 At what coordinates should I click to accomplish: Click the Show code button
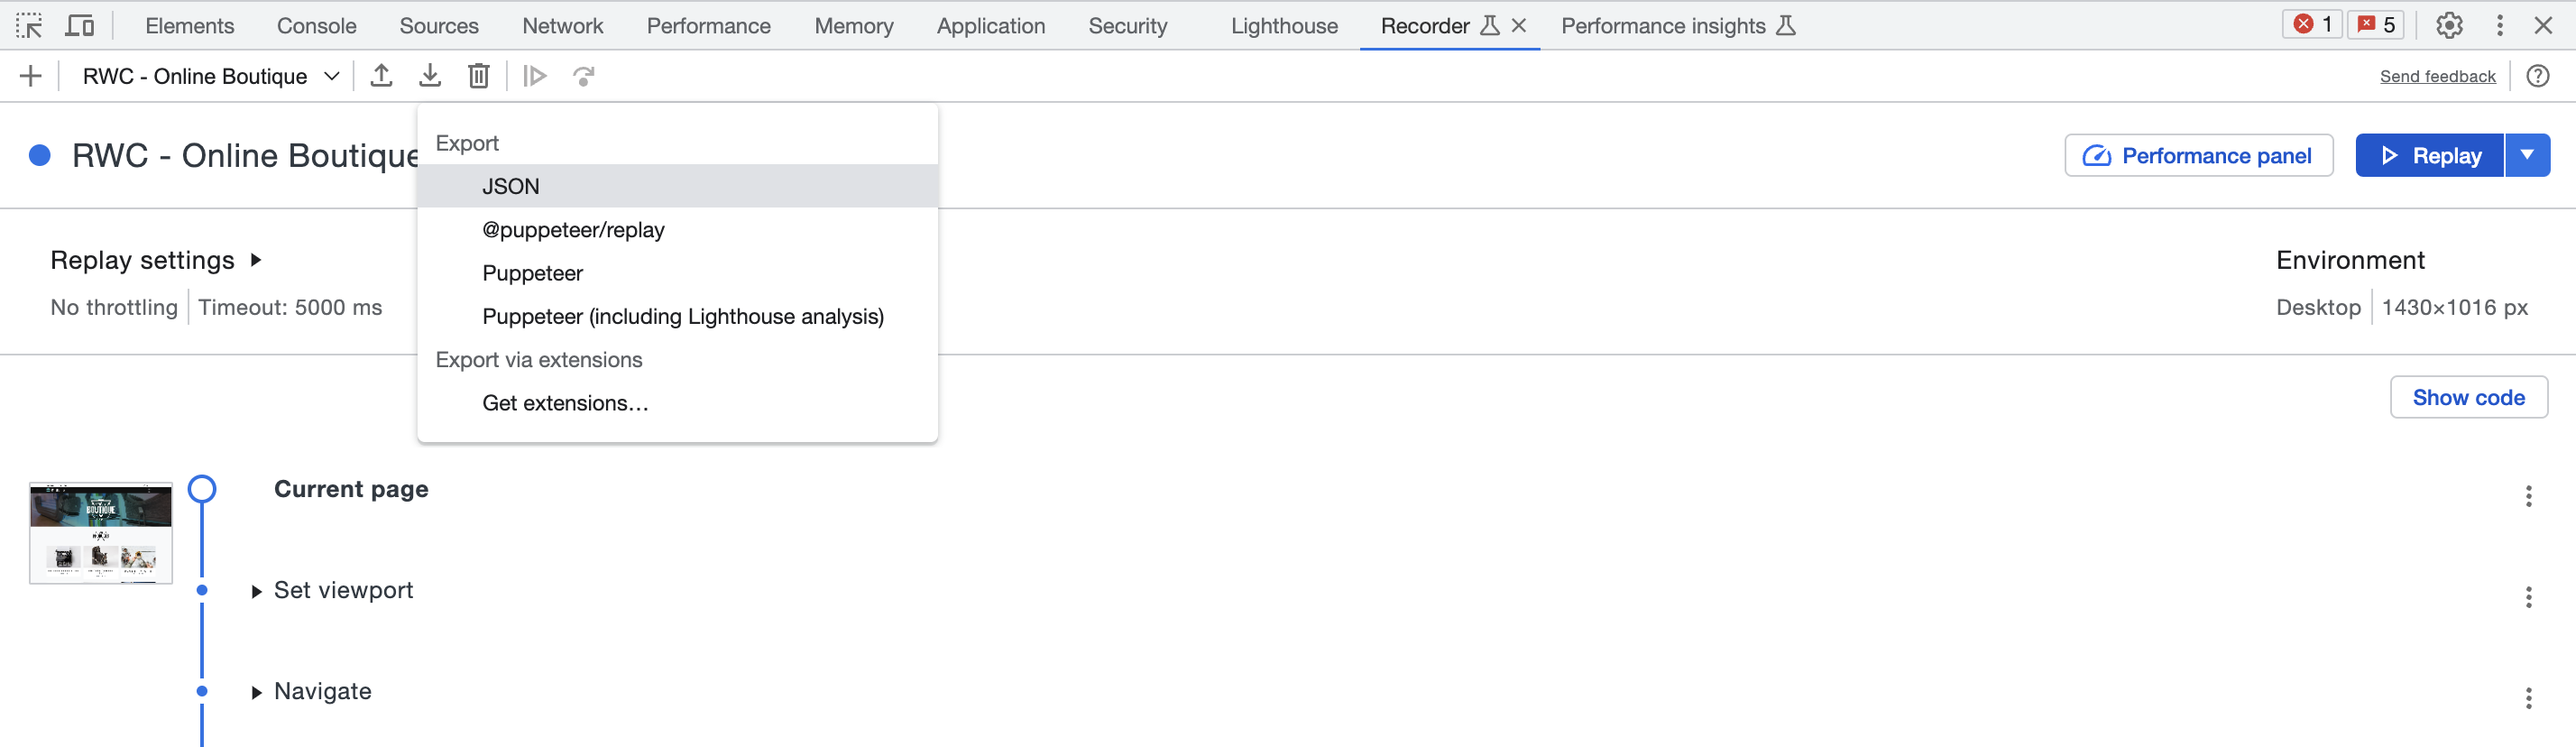coord(2468,397)
